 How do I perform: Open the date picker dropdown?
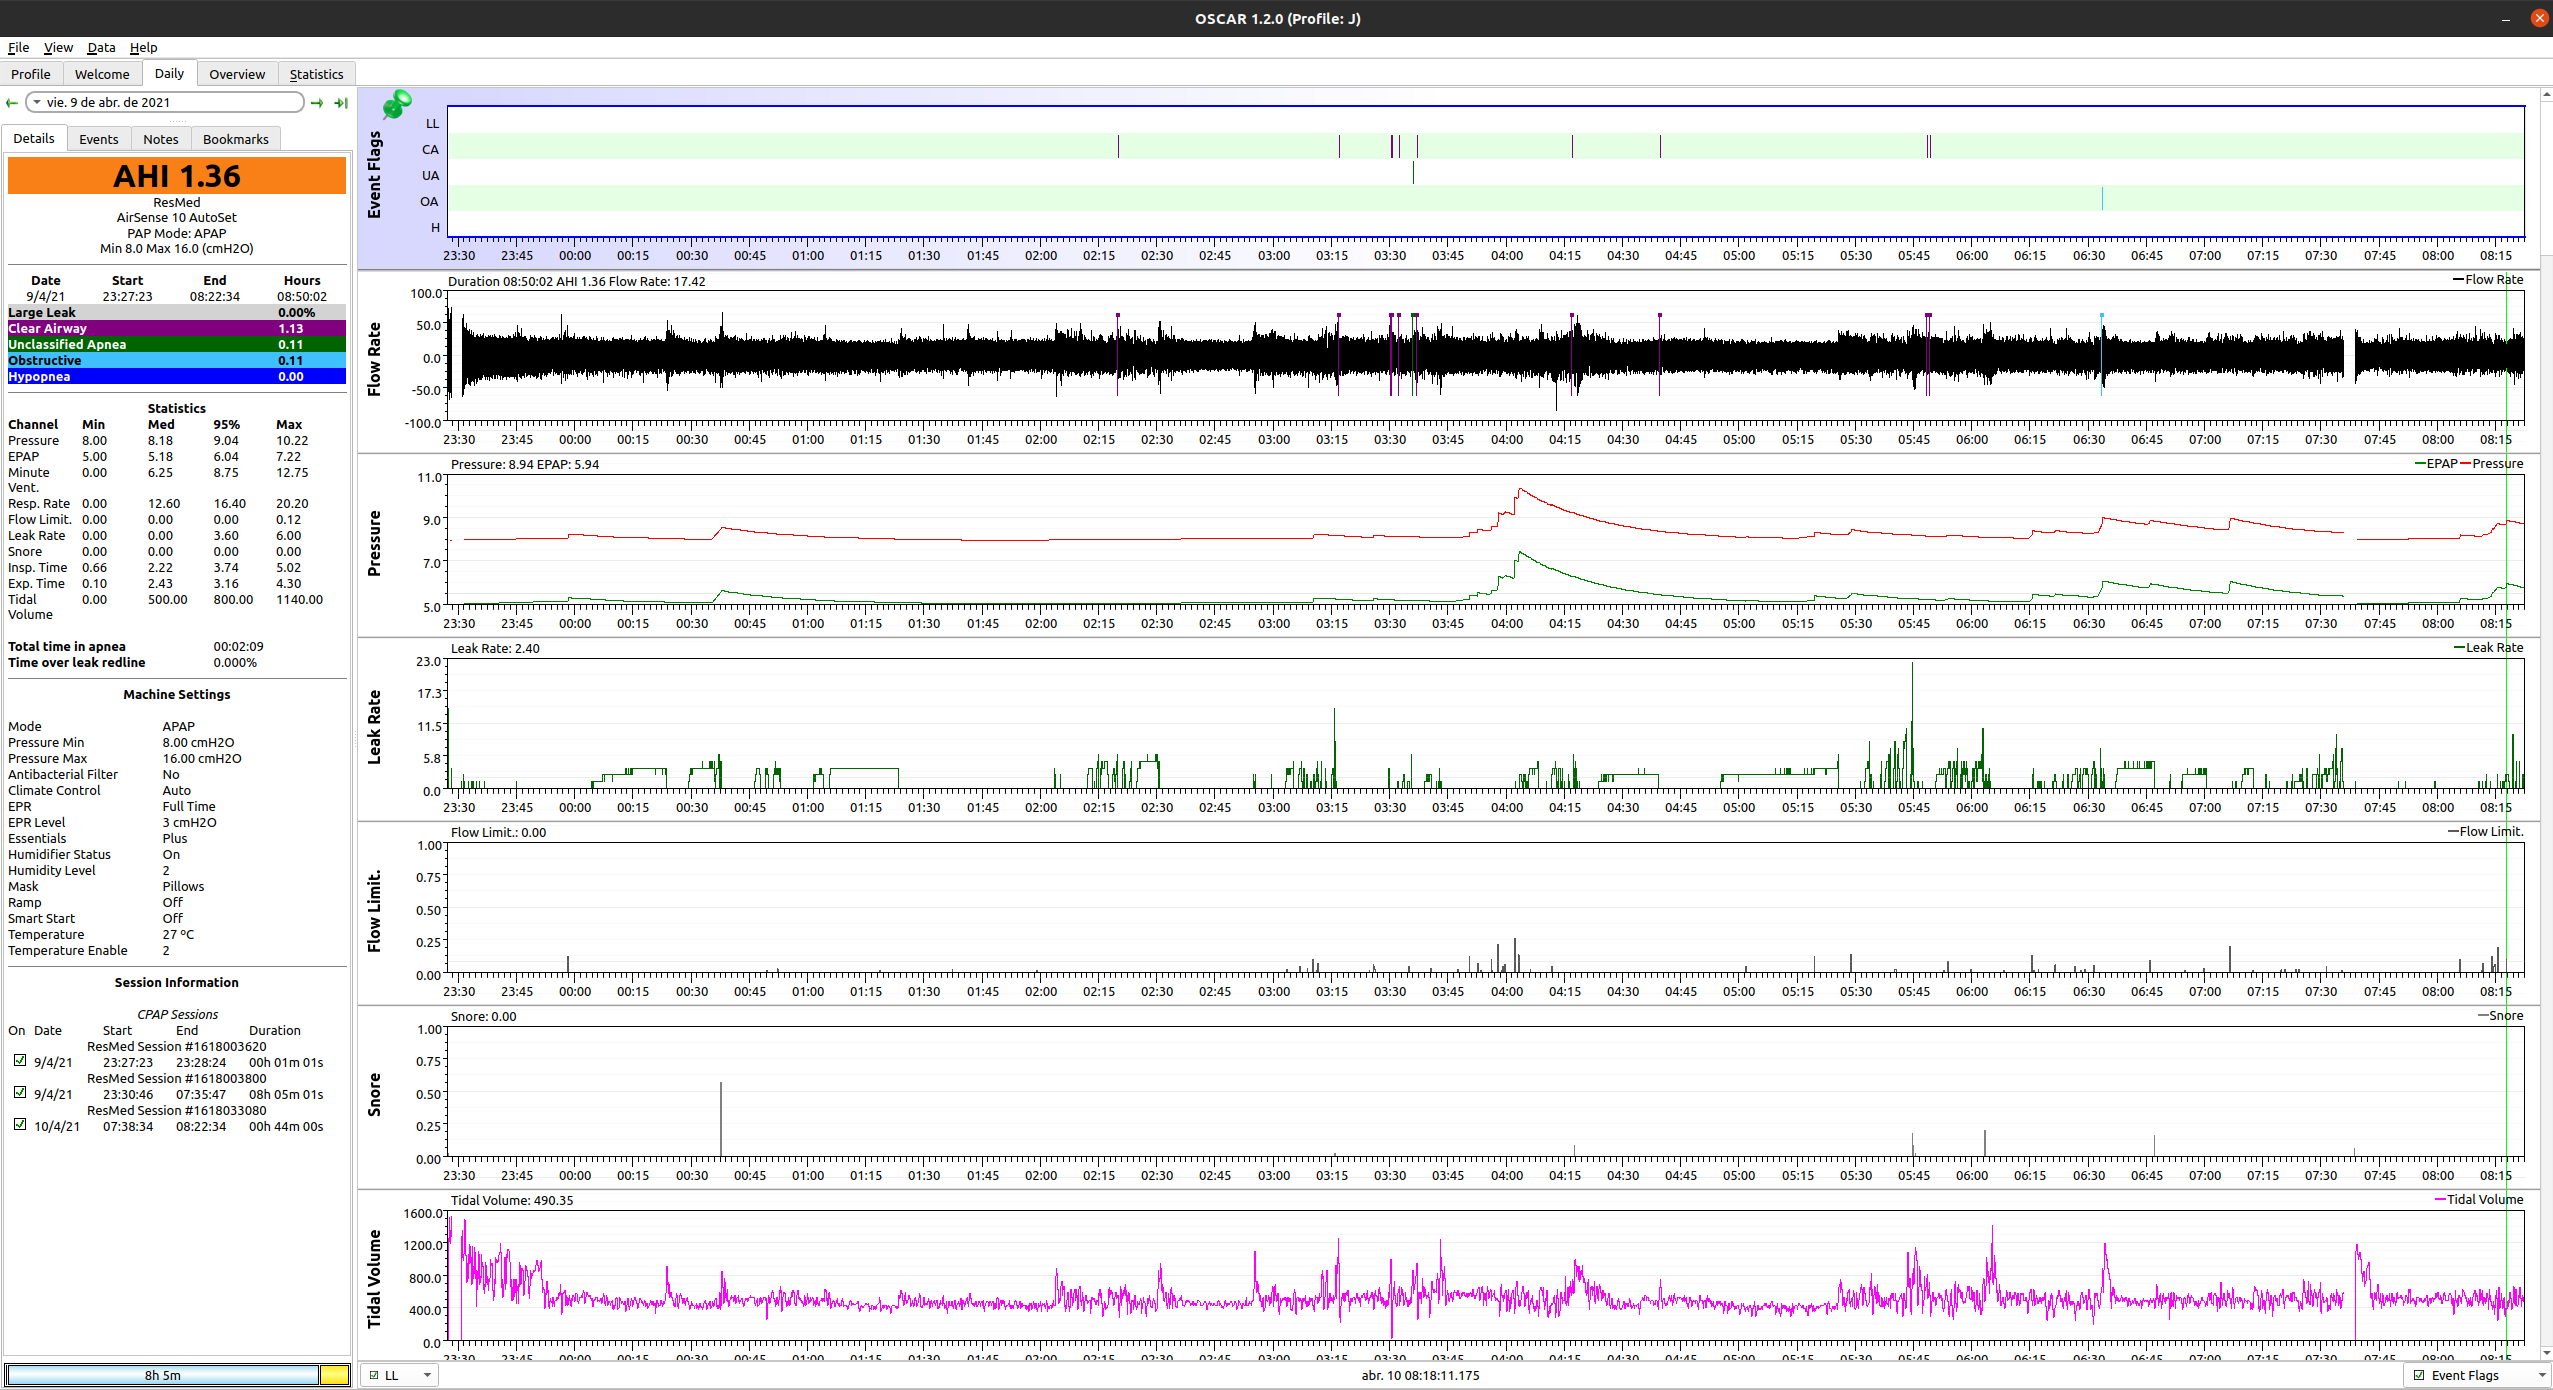[x=37, y=102]
